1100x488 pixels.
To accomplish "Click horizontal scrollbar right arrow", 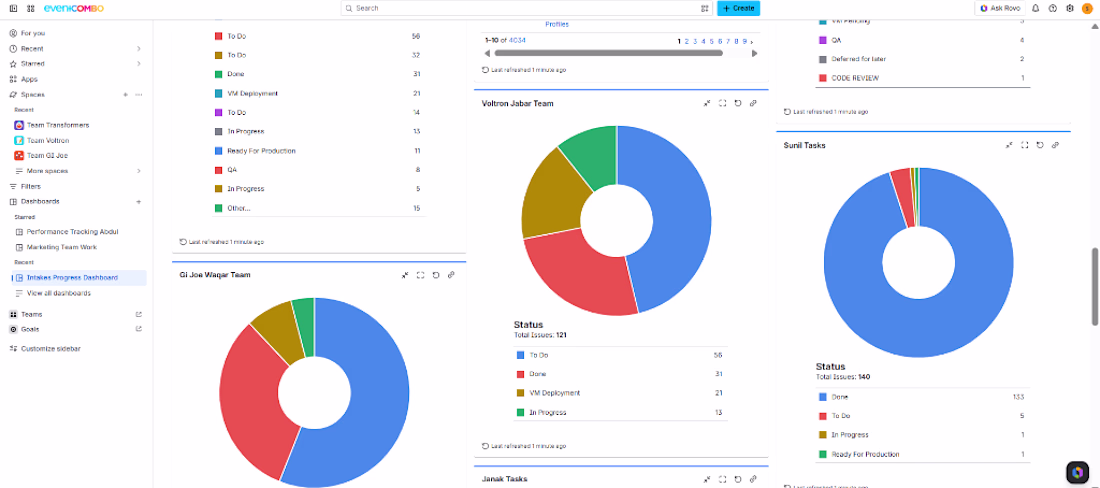I will 754,53.
